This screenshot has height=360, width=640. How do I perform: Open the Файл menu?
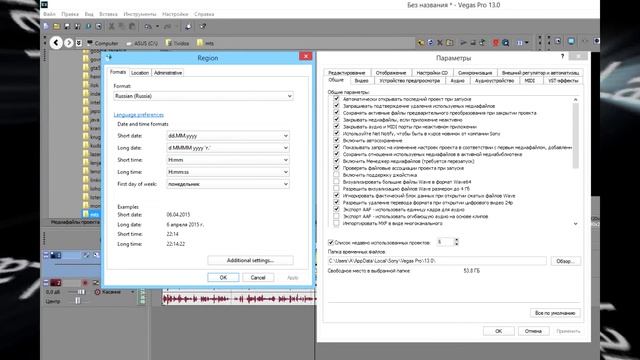(49, 14)
